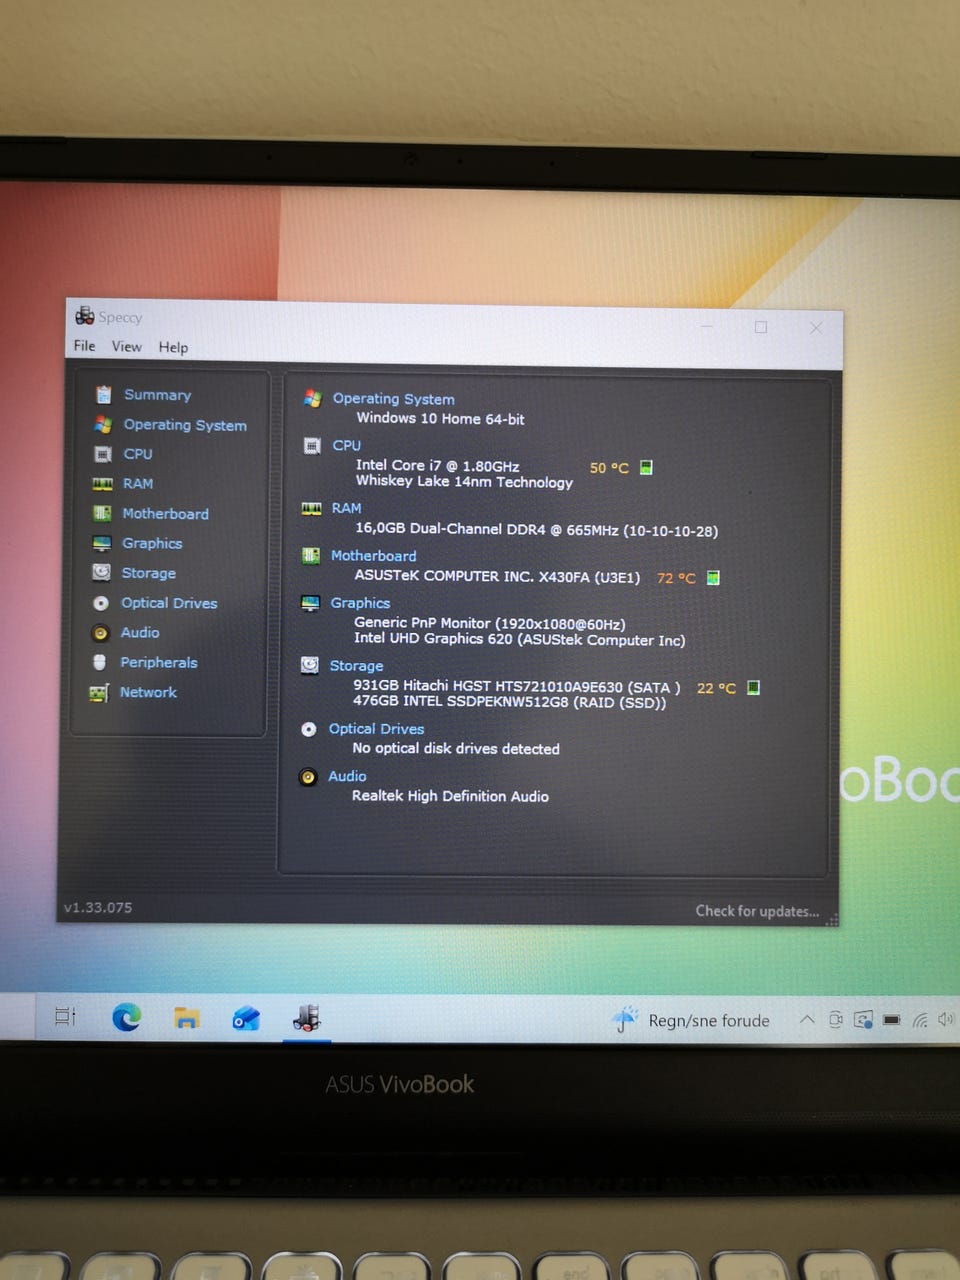Screen dimensions: 960x1280
Task: Click the RAM stick icon in sidebar
Action: pyautogui.click(x=102, y=484)
